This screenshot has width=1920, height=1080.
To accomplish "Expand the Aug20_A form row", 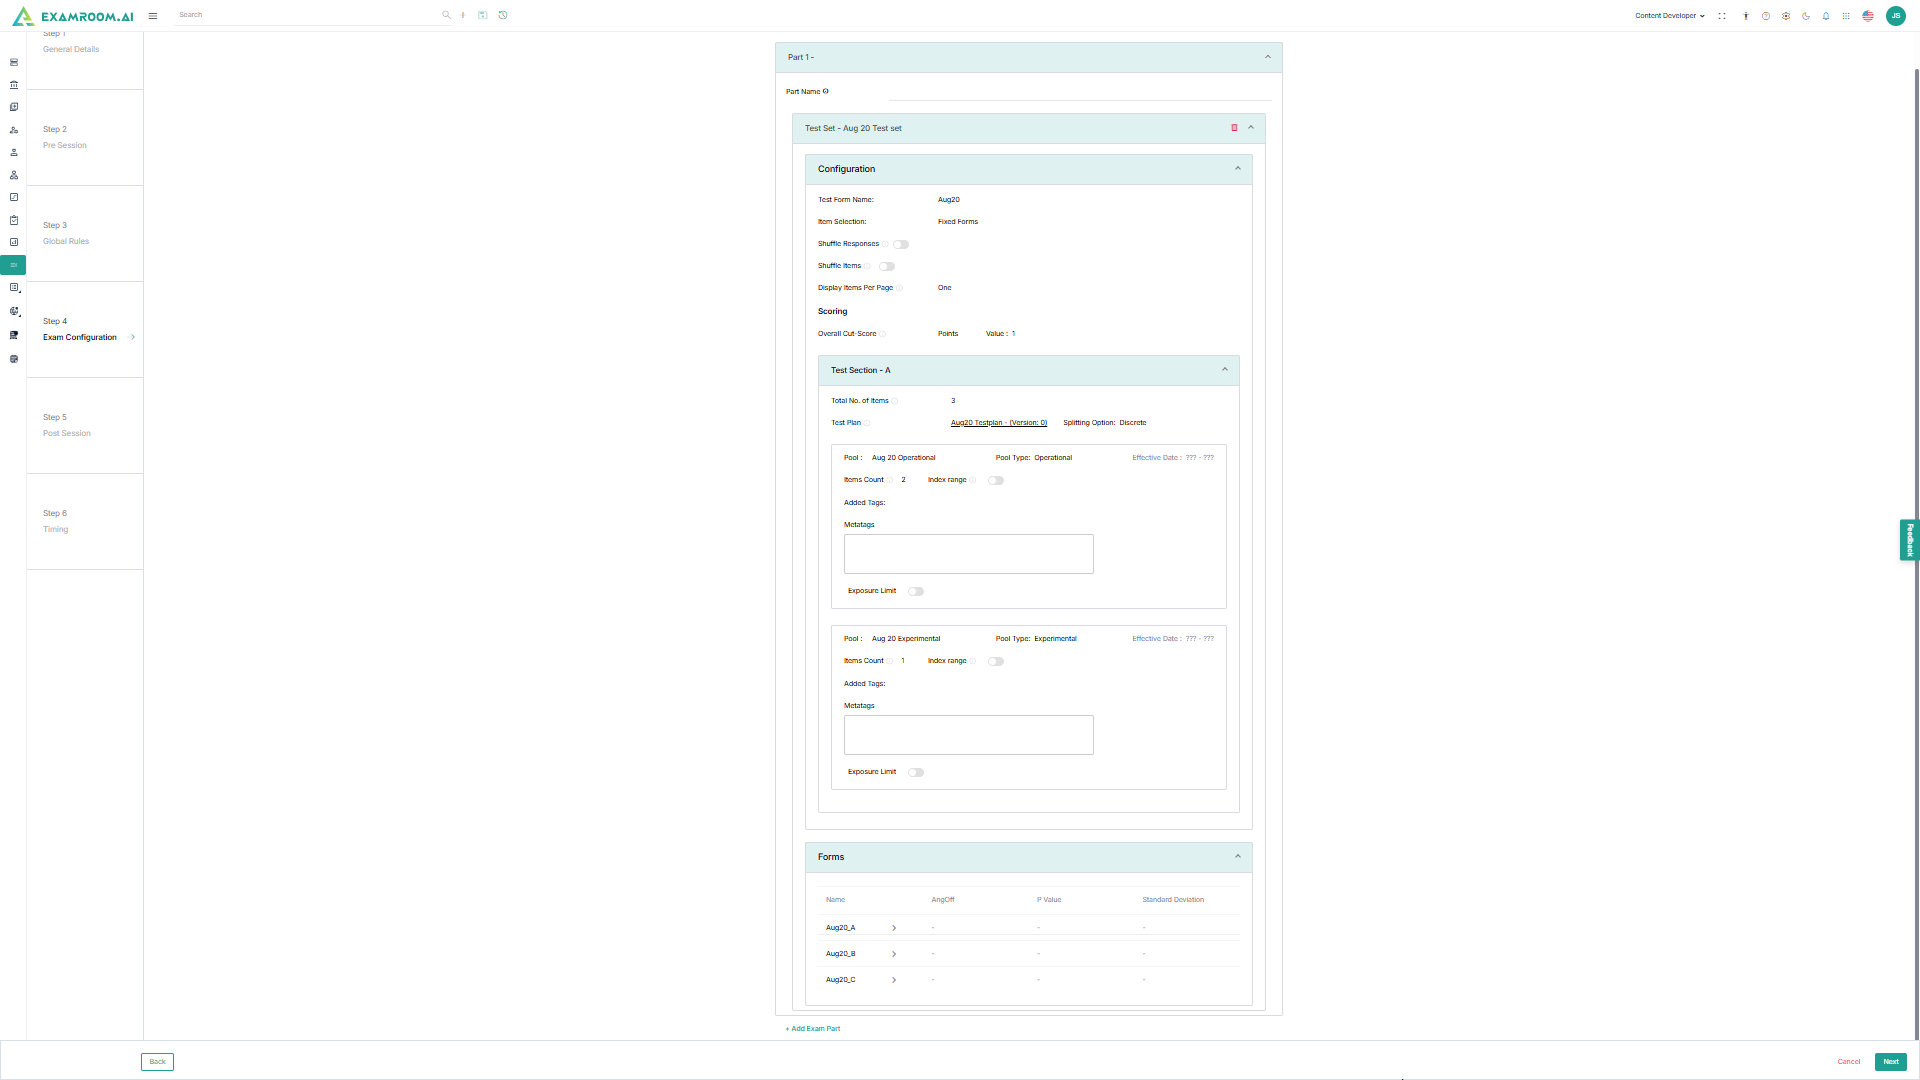I will click(x=894, y=928).
